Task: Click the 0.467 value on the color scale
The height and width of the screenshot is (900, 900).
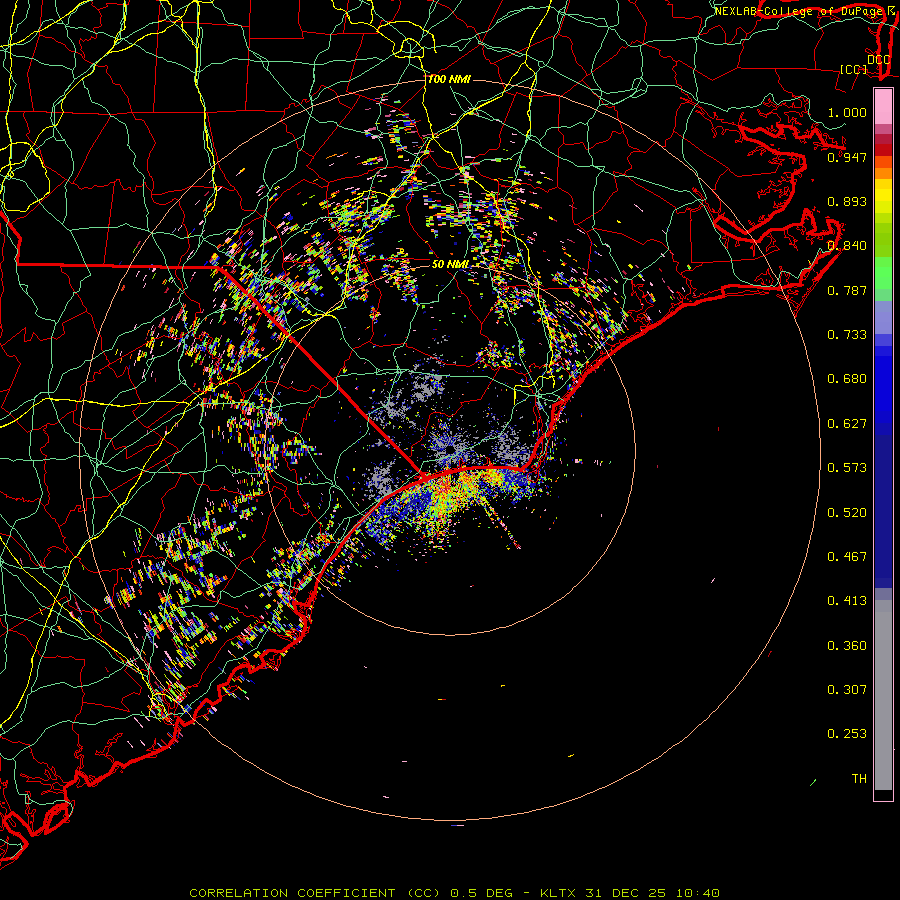Action: point(847,557)
